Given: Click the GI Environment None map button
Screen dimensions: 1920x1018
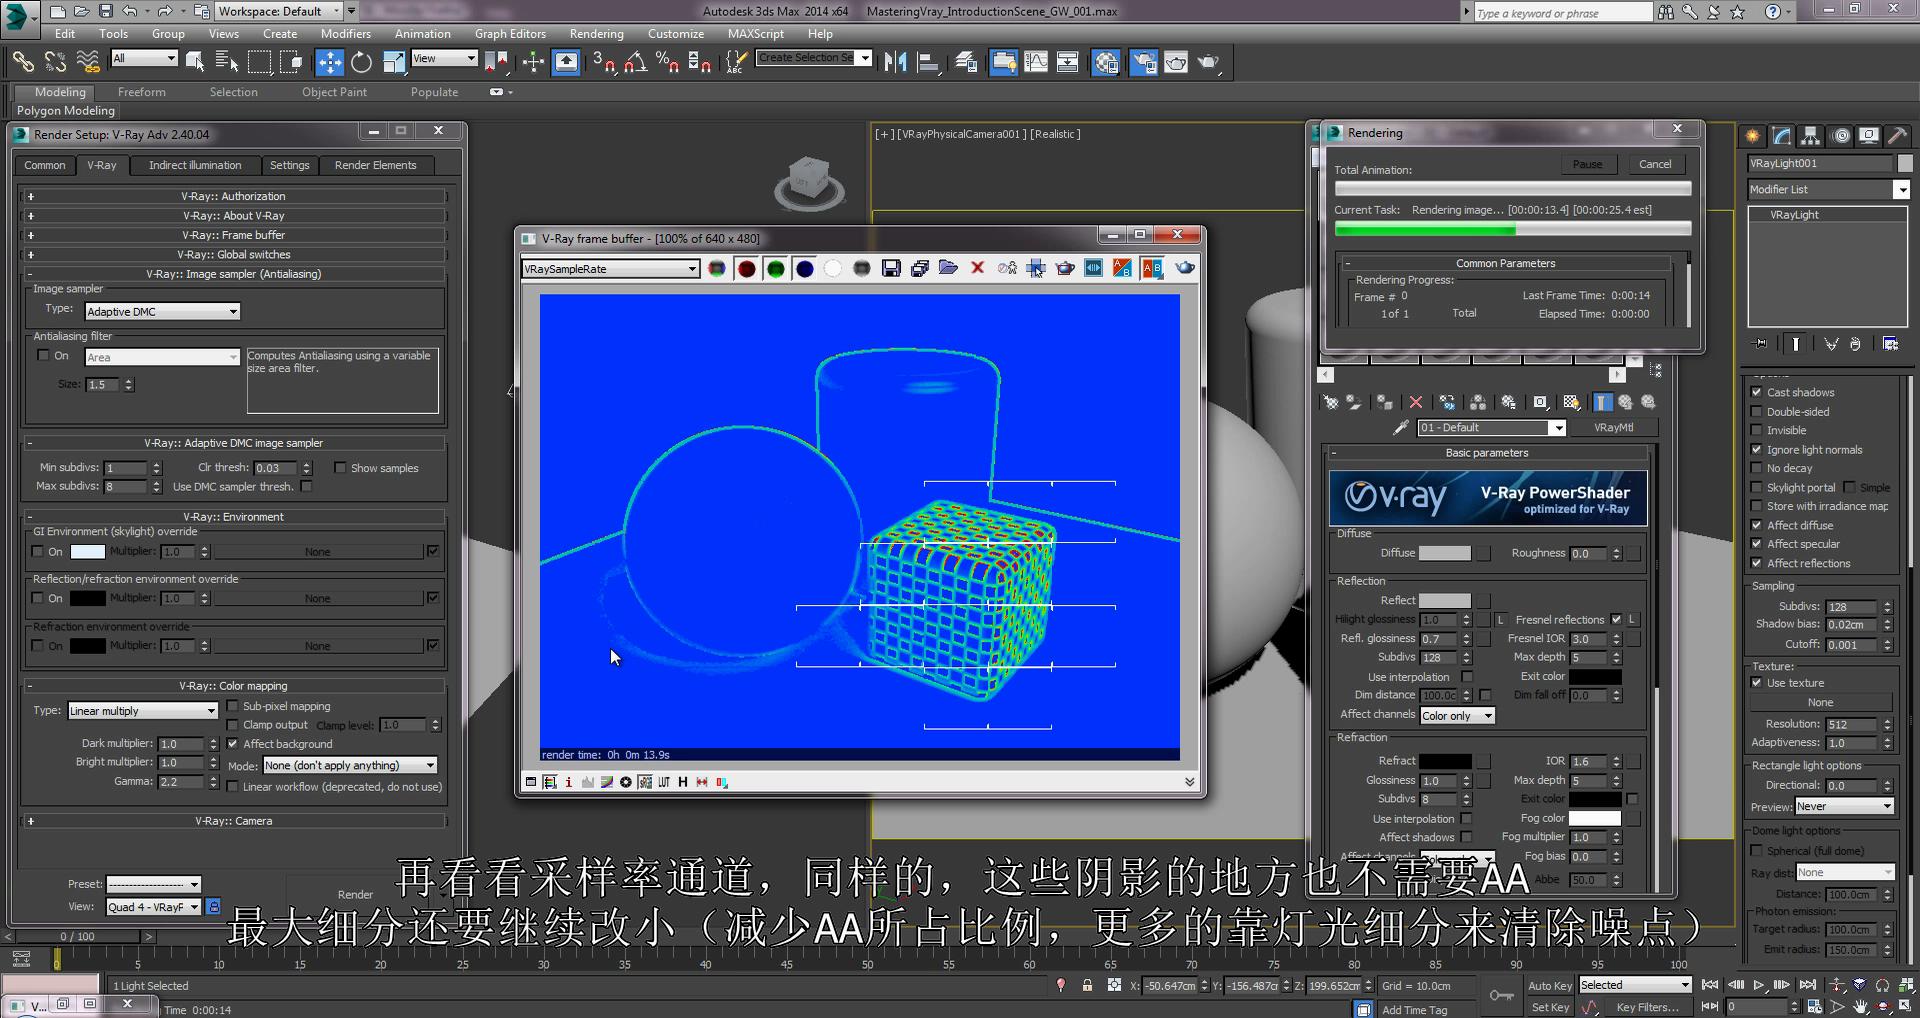Looking at the screenshot, I should click(318, 552).
